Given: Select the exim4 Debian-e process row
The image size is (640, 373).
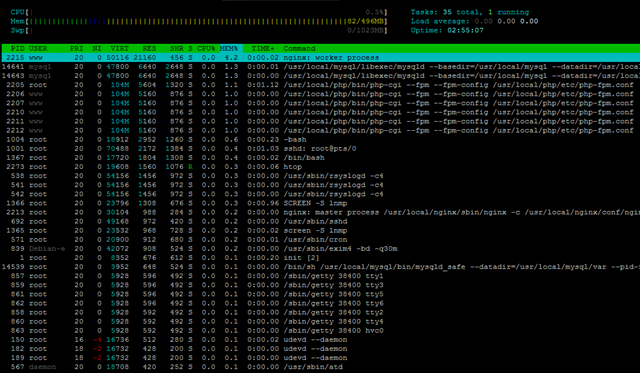Looking at the screenshot, I should point(320,249).
